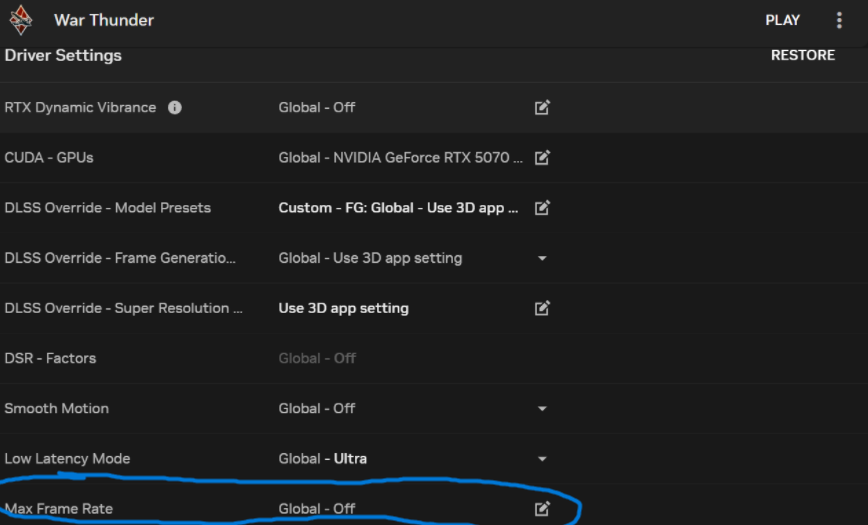Image resolution: width=868 pixels, height=525 pixels.
Task: Click RESTORE to reset driver settings
Action: tap(802, 55)
